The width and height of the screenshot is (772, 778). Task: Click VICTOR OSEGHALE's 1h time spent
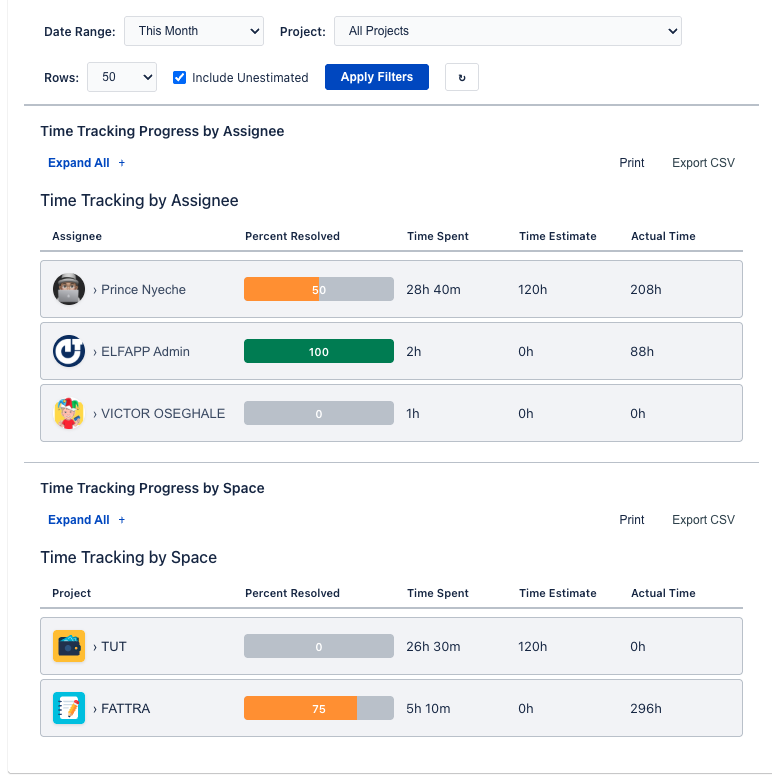point(413,414)
